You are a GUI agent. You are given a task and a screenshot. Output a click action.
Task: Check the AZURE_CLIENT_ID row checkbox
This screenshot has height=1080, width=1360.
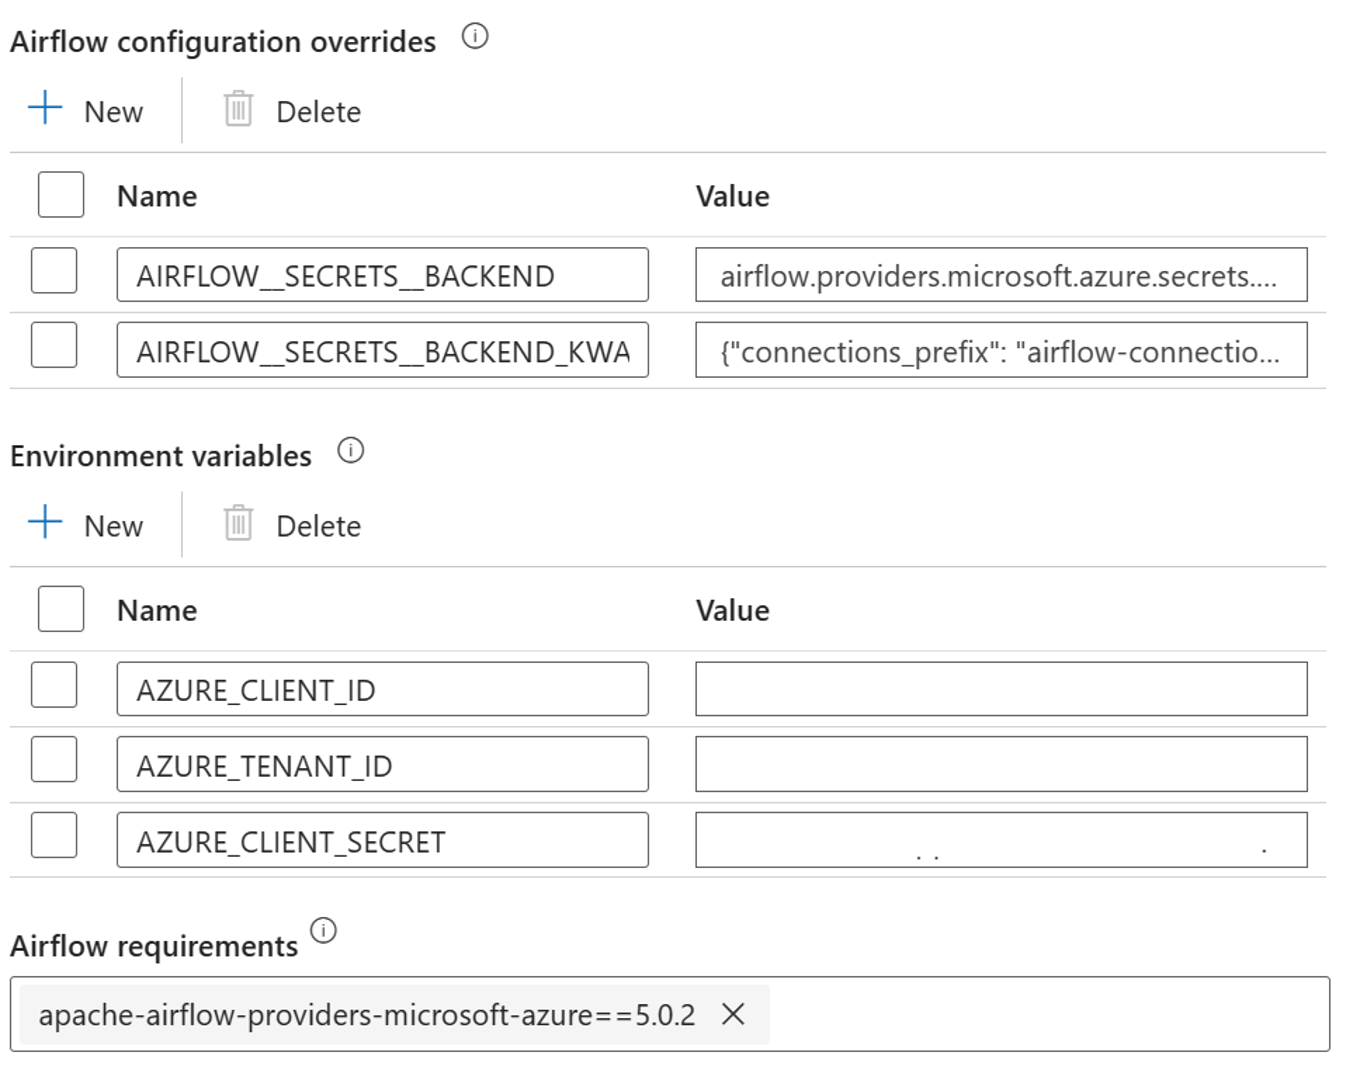[x=54, y=685]
